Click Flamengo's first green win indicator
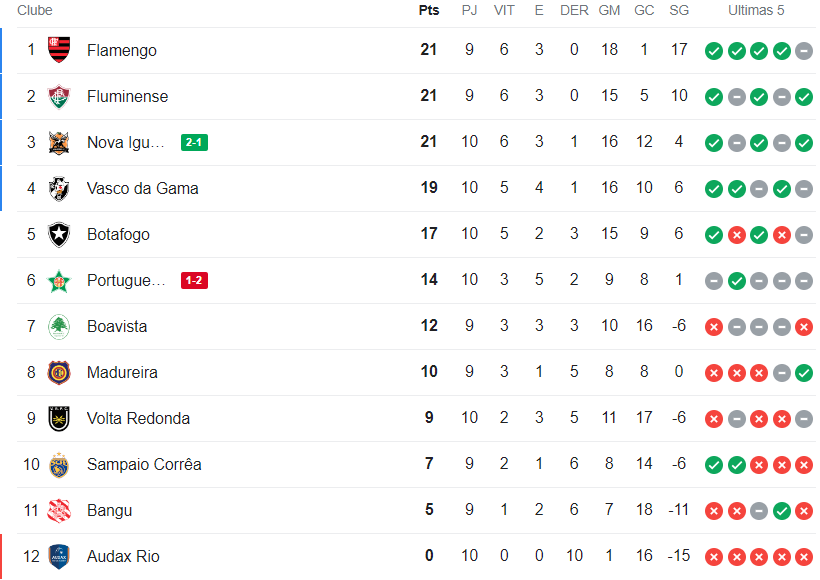Viewport: 820px width, 580px height. tap(714, 51)
